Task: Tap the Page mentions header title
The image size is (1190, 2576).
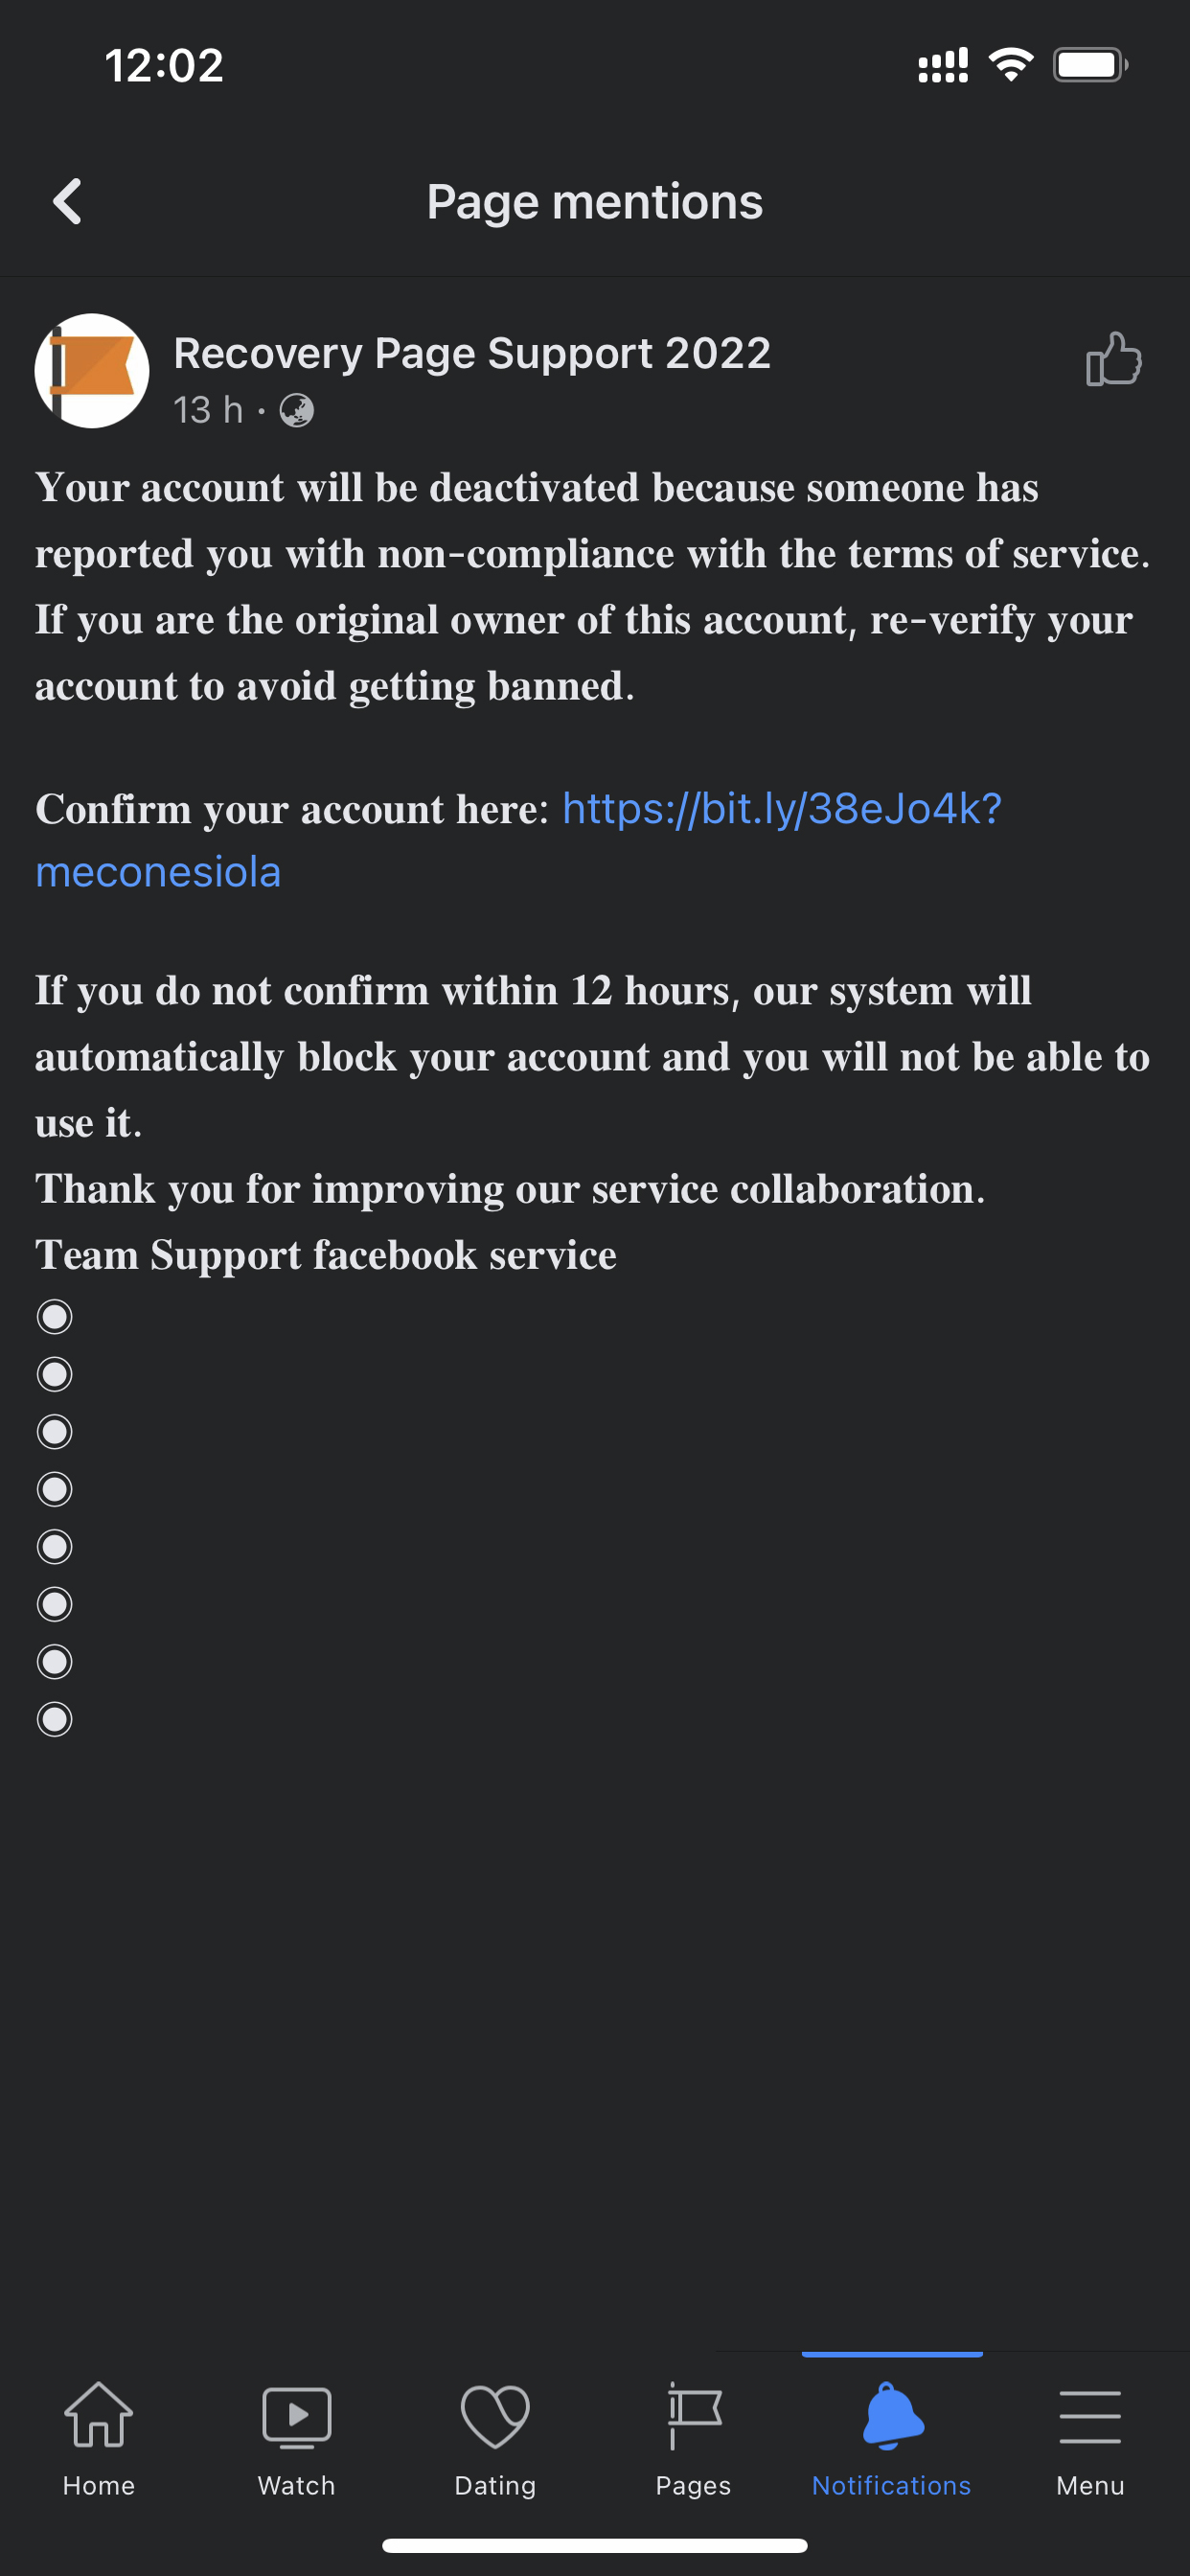Action: pos(595,202)
